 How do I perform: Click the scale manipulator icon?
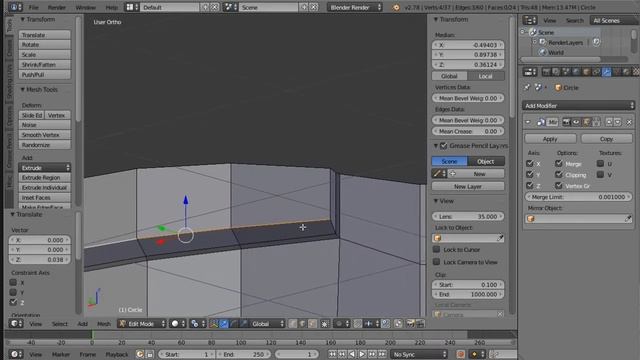pos(244,324)
